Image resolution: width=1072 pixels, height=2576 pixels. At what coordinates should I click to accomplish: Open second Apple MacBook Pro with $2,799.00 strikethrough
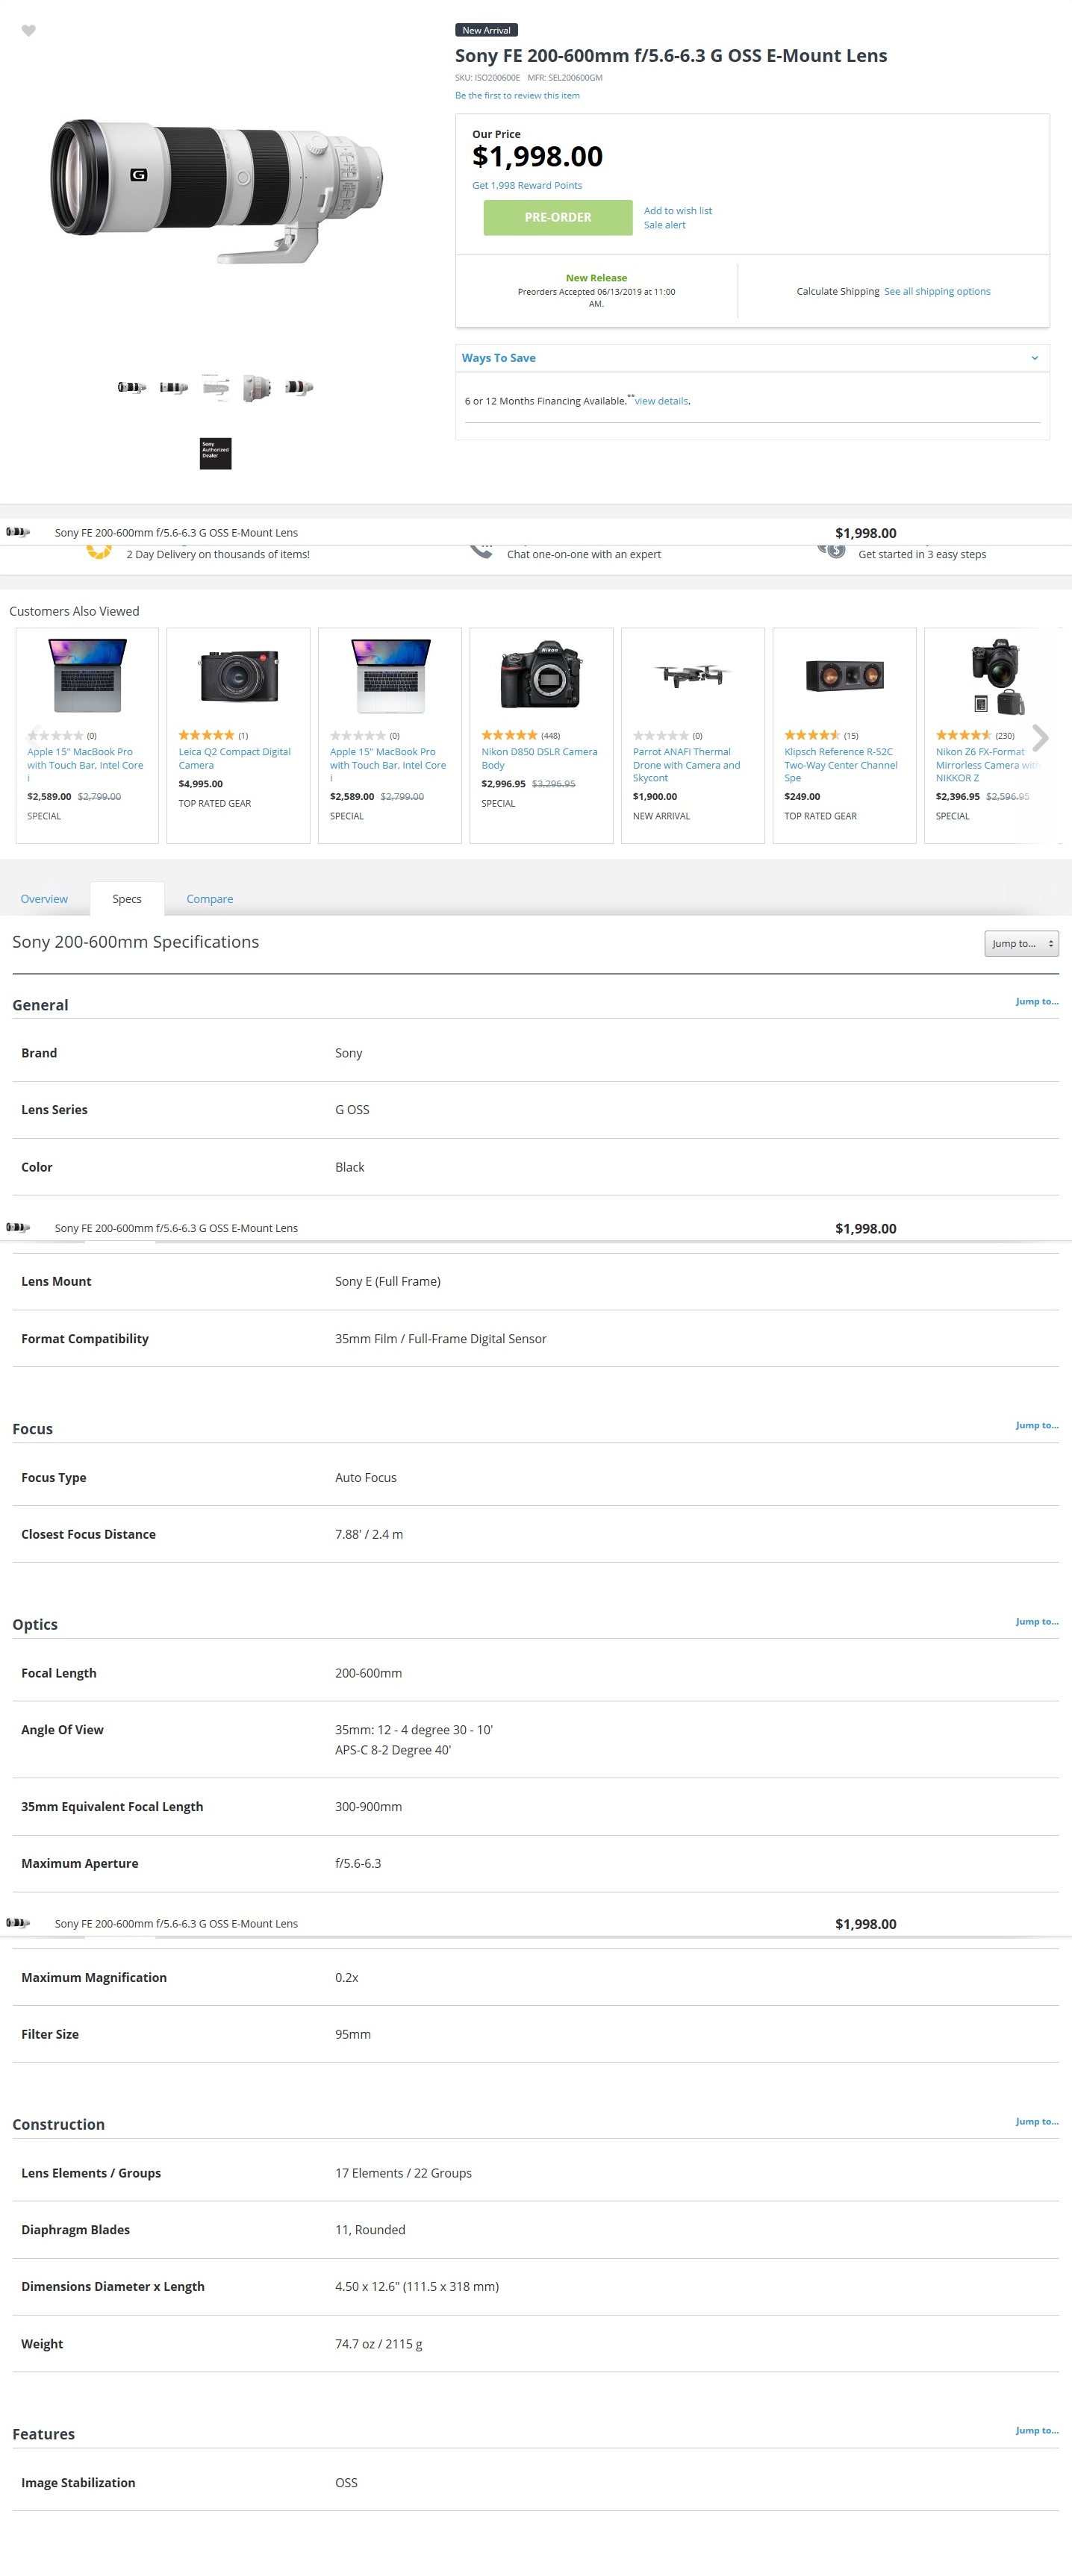pos(388,765)
